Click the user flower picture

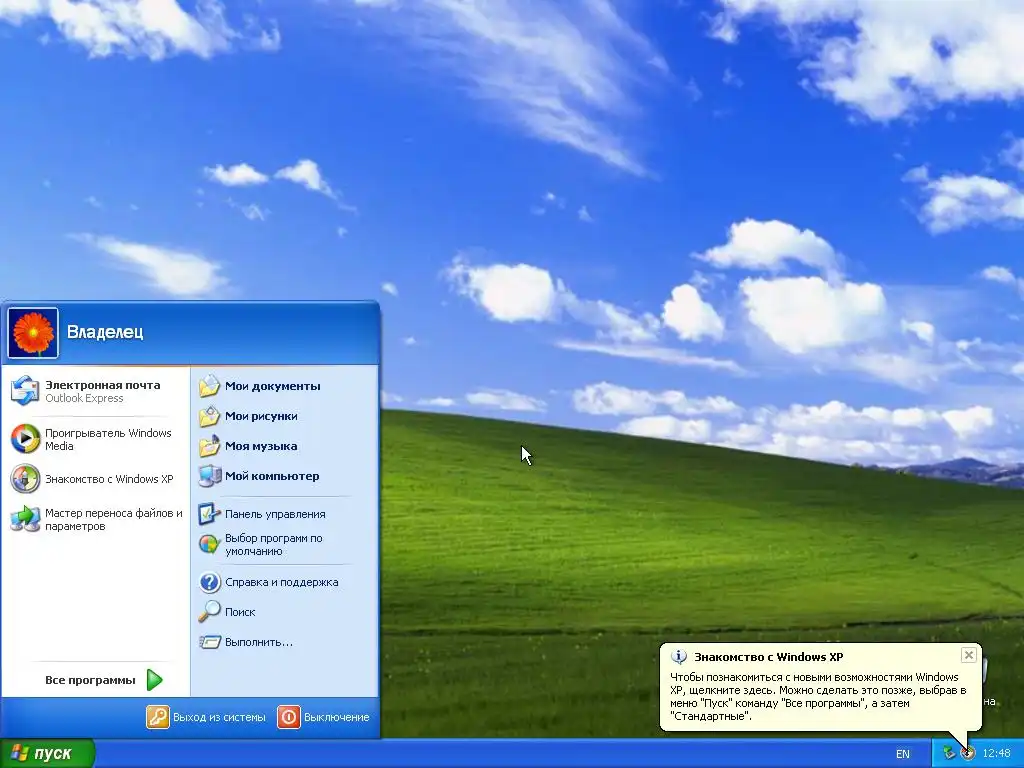point(33,333)
